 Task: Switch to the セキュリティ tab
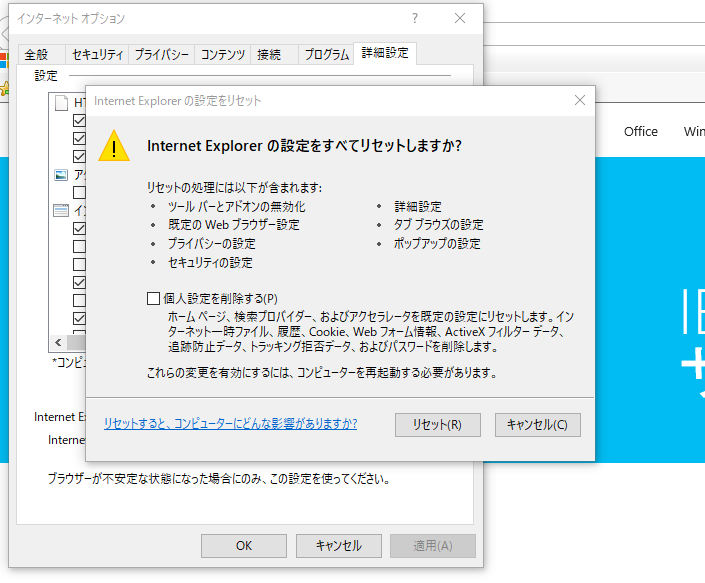pos(97,55)
